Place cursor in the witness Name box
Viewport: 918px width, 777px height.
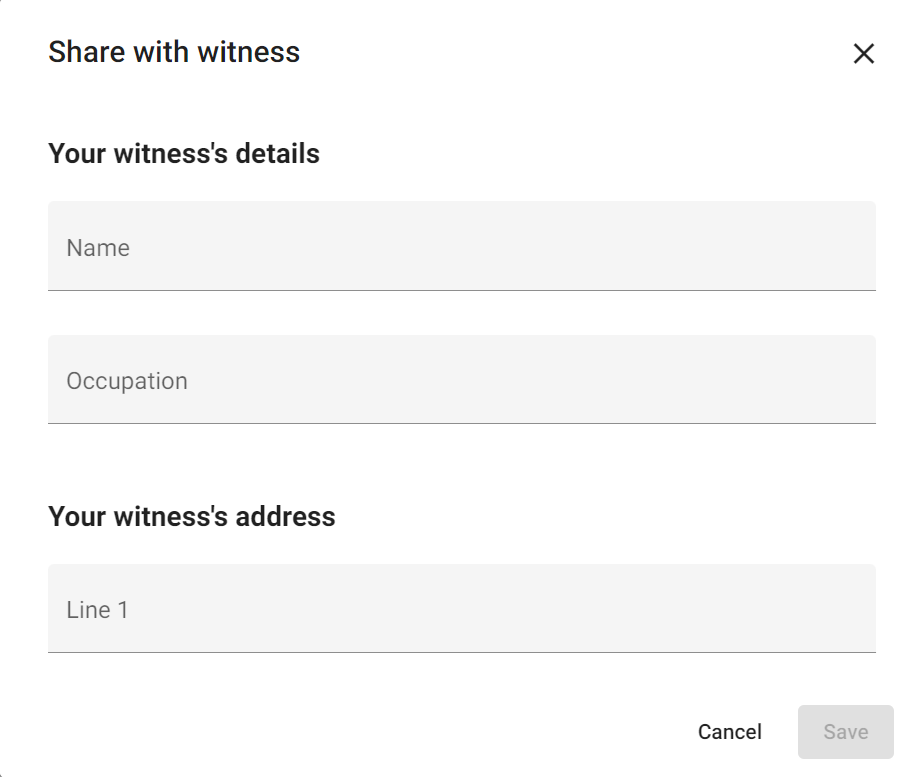tap(461, 246)
